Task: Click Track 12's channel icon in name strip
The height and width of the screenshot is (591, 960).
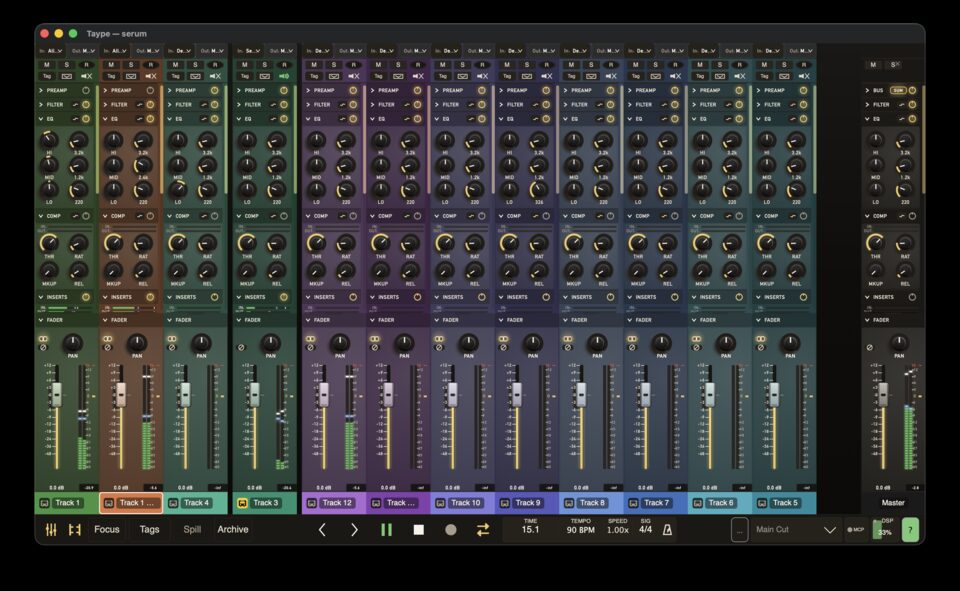Action: (311, 503)
